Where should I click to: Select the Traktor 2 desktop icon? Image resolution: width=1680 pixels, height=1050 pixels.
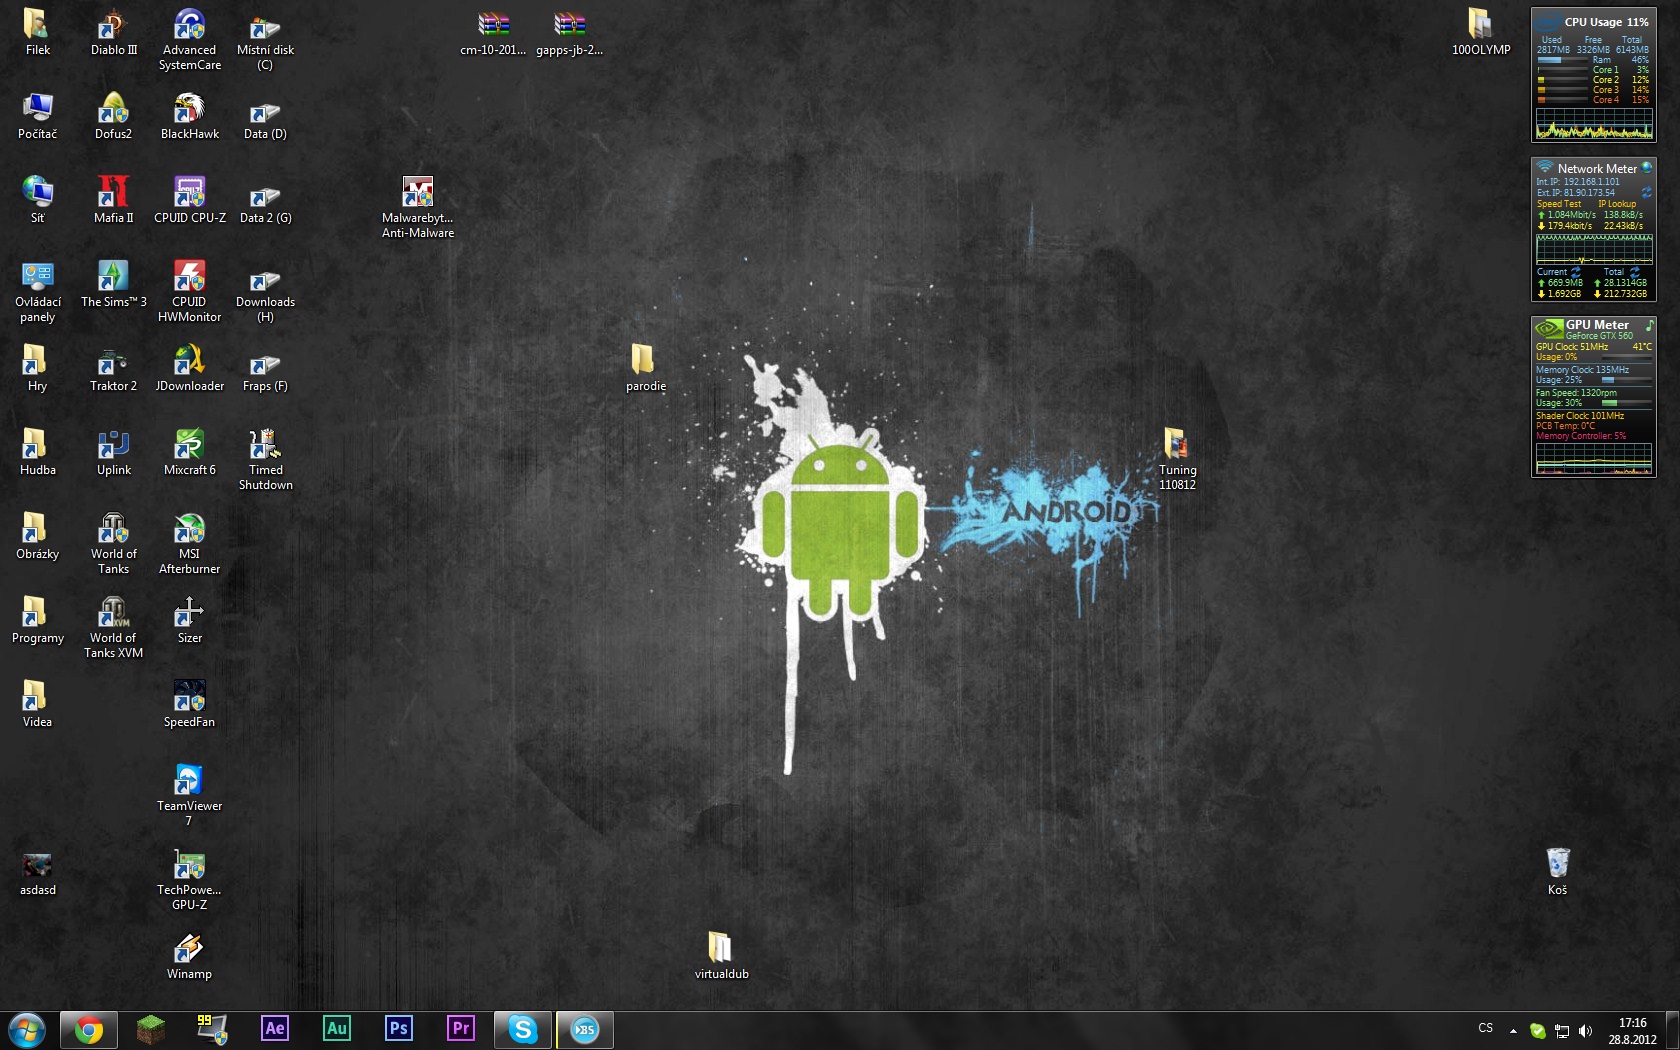(x=114, y=368)
